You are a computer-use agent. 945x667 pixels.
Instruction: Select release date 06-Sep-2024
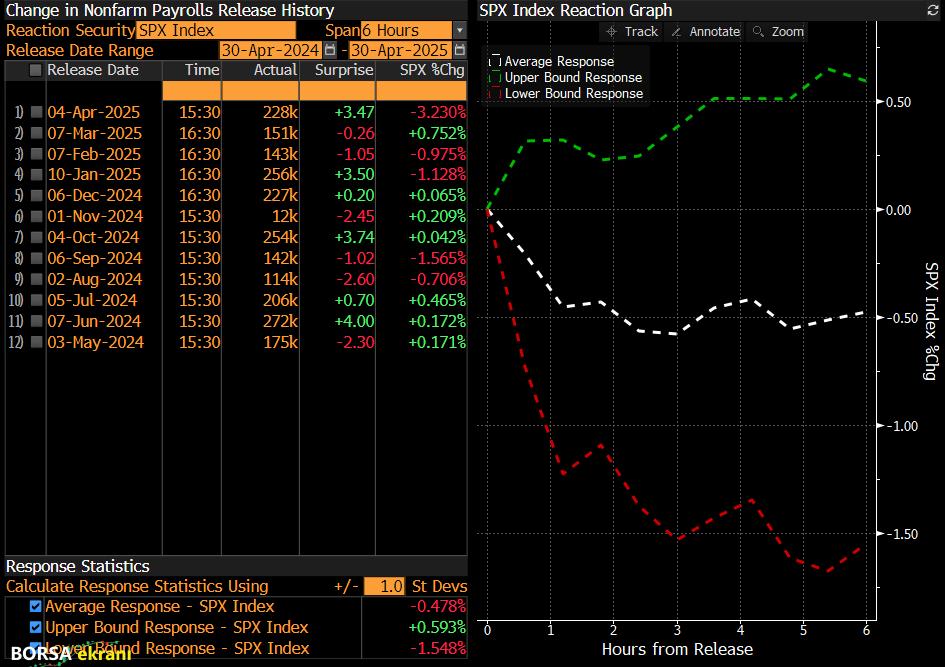[x=95, y=258]
